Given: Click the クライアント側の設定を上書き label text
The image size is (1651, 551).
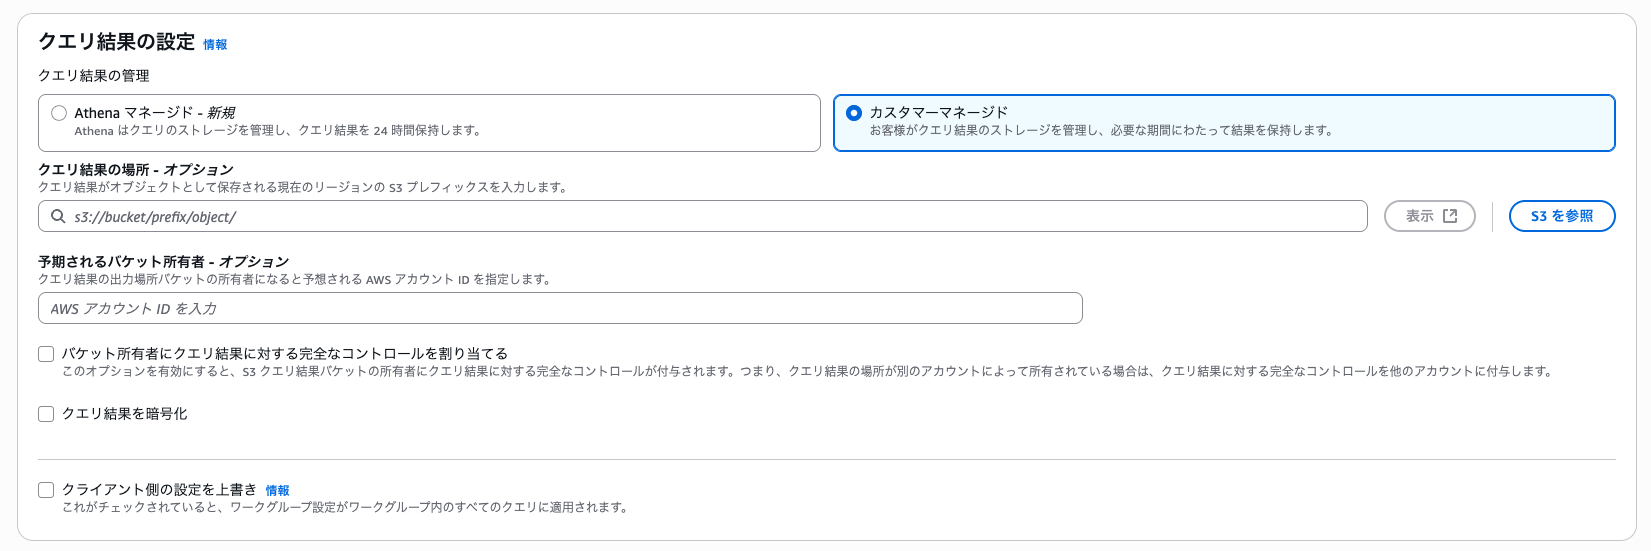Looking at the screenshot, I should [159, 490].
